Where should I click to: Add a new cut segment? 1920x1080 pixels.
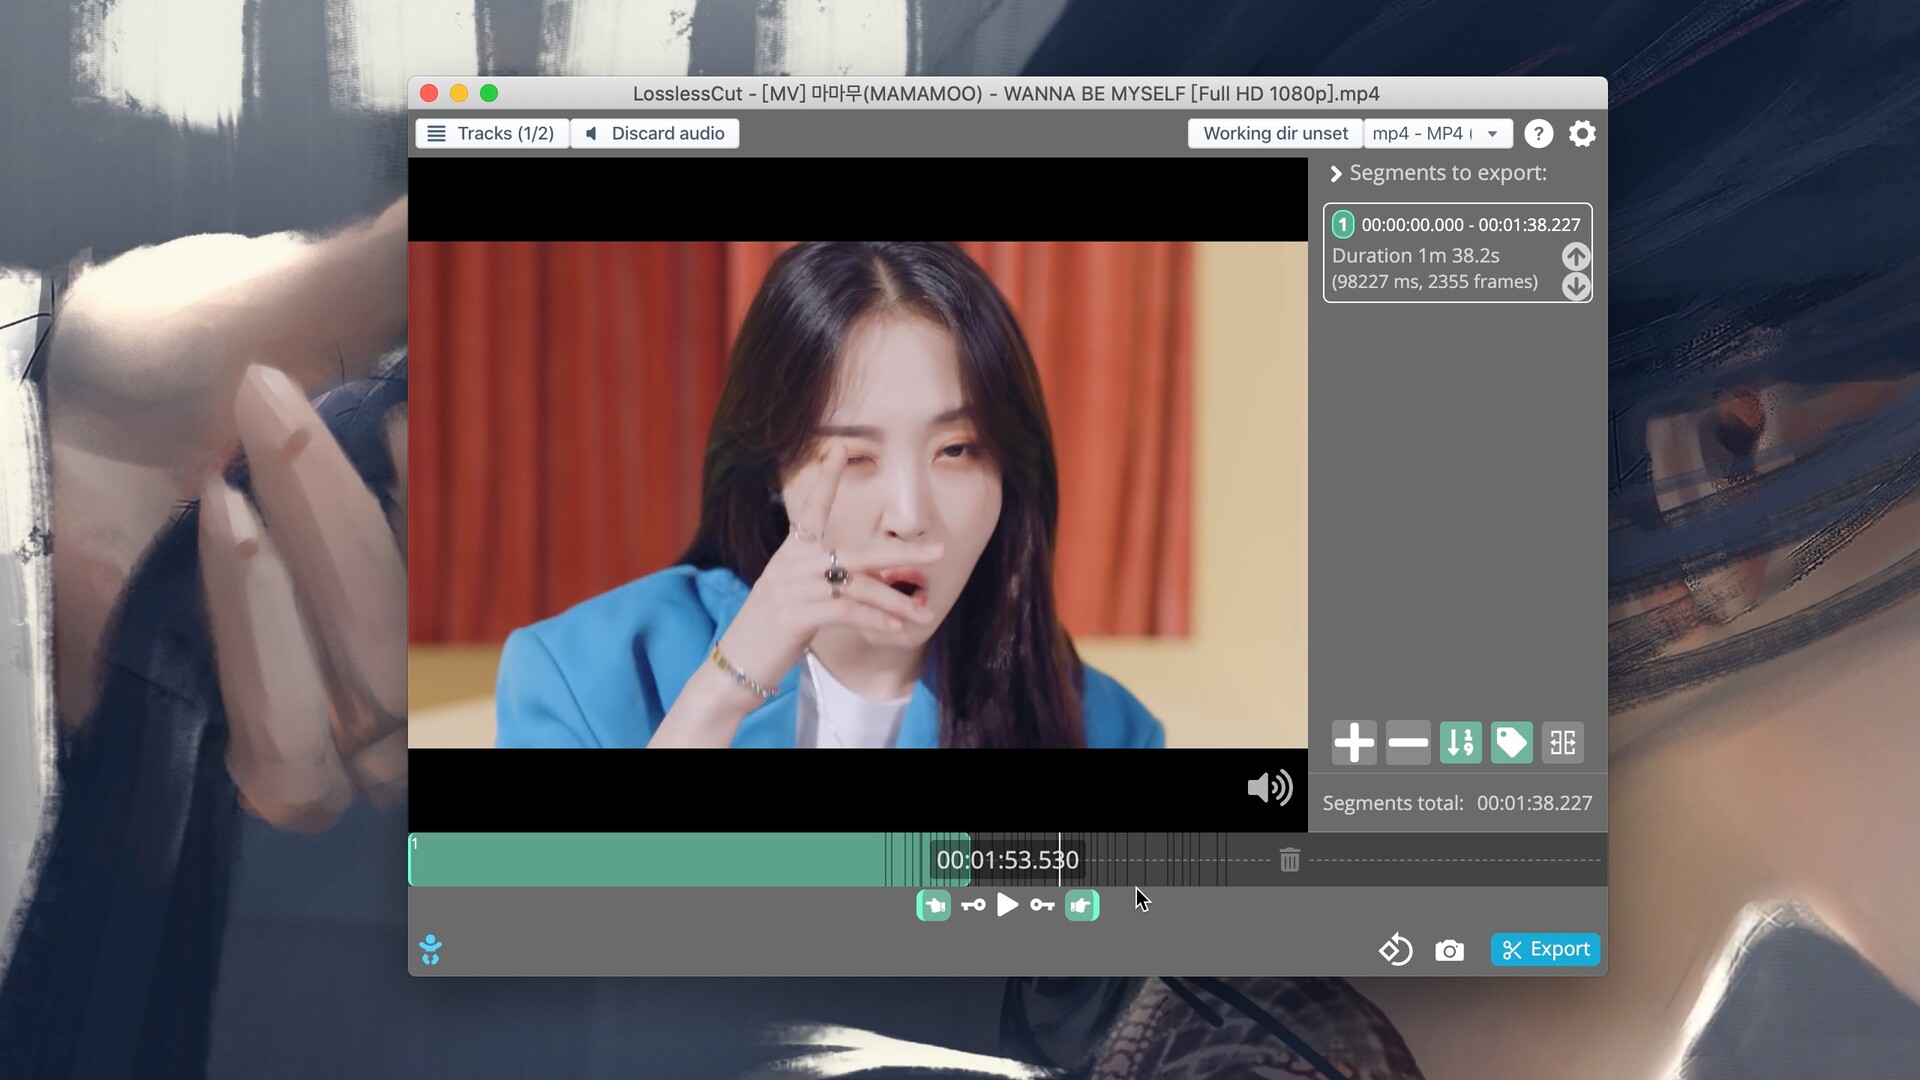[1354, 742]
